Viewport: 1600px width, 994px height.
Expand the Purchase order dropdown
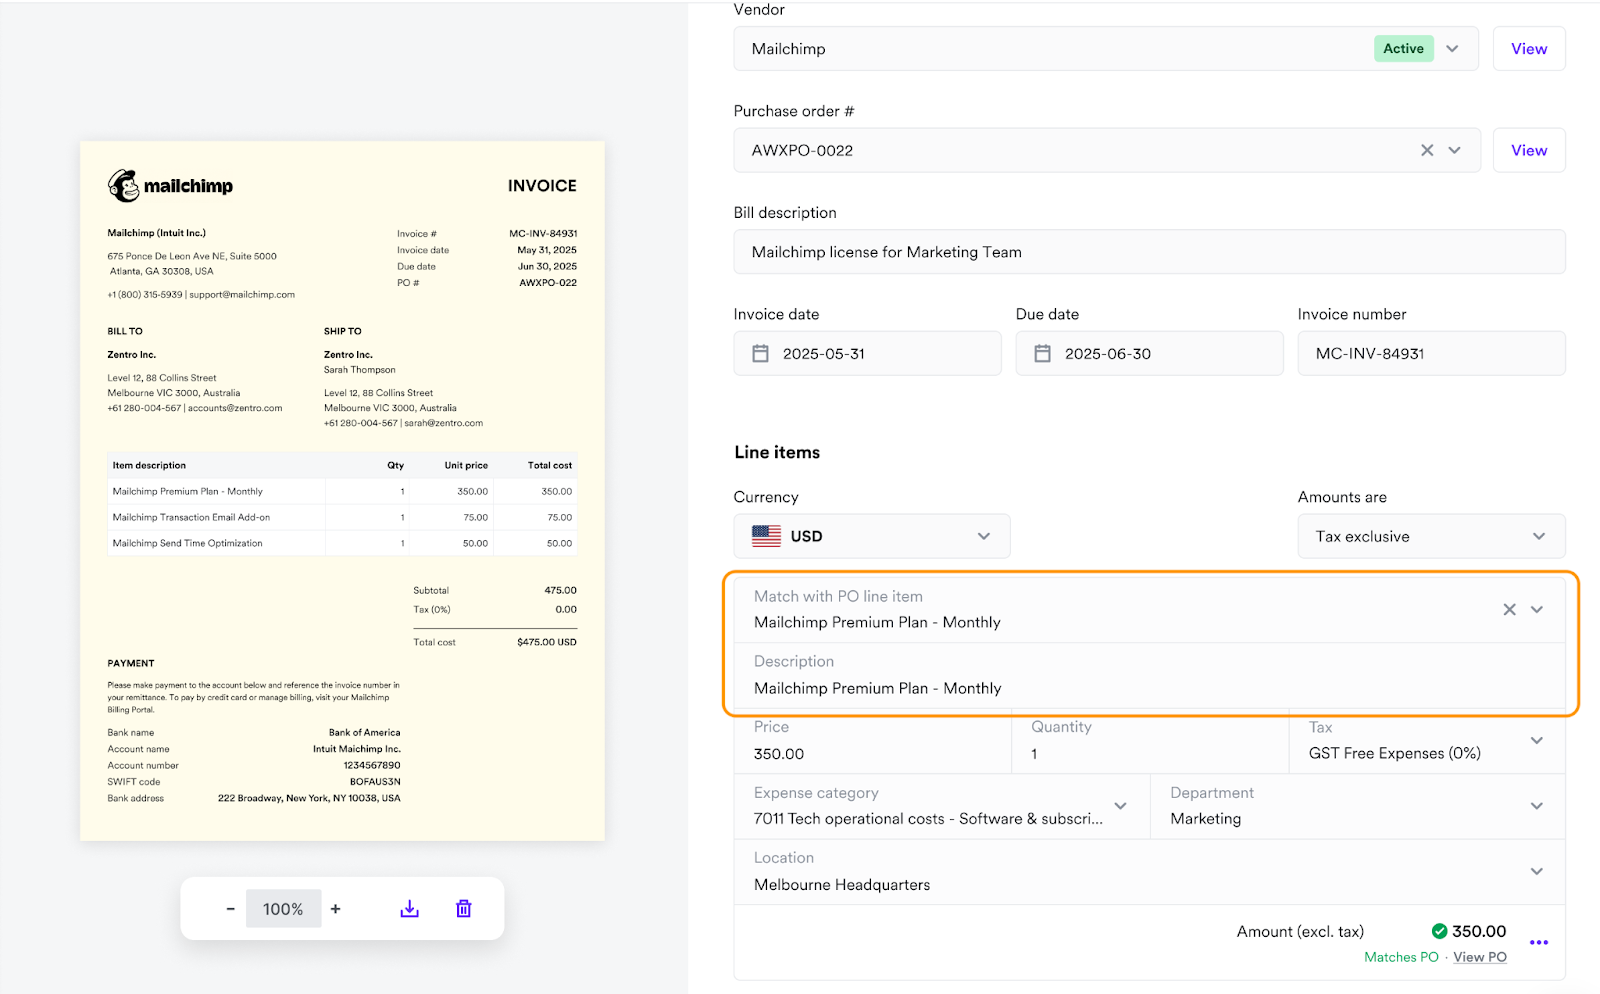tap(1455, 150)
